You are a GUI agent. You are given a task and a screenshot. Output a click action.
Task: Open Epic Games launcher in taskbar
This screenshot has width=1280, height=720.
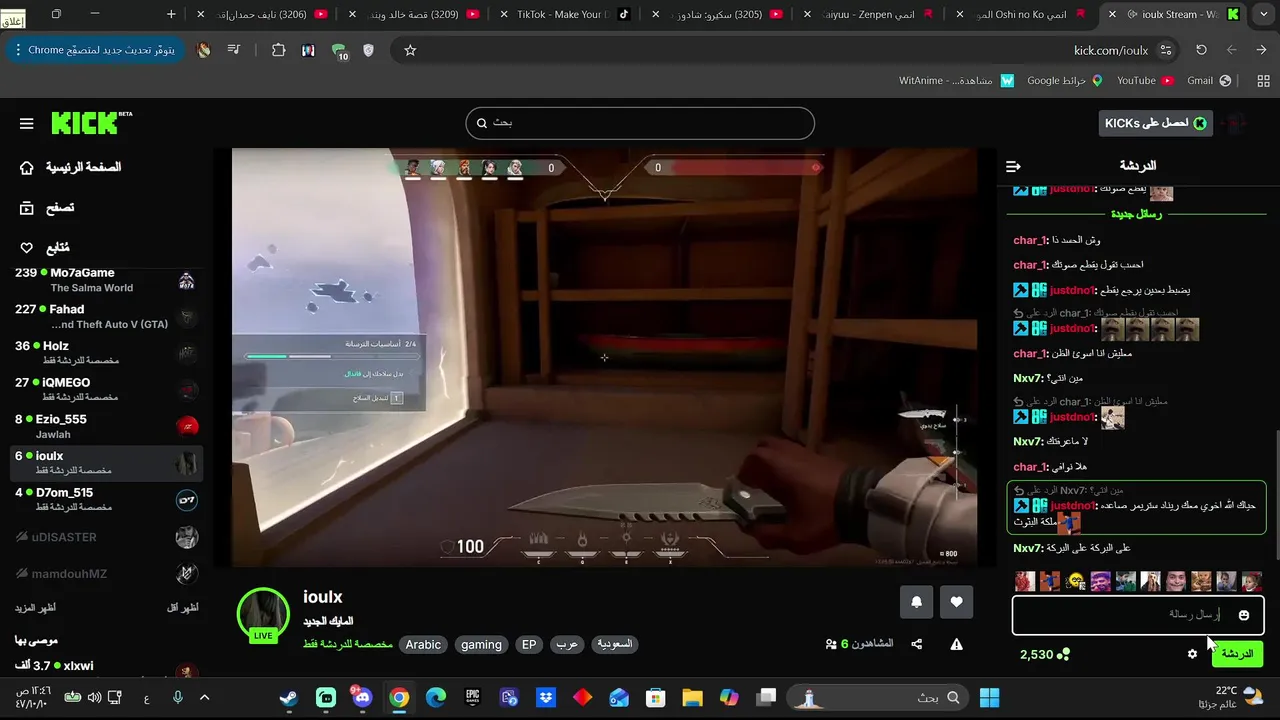(472, 697)
